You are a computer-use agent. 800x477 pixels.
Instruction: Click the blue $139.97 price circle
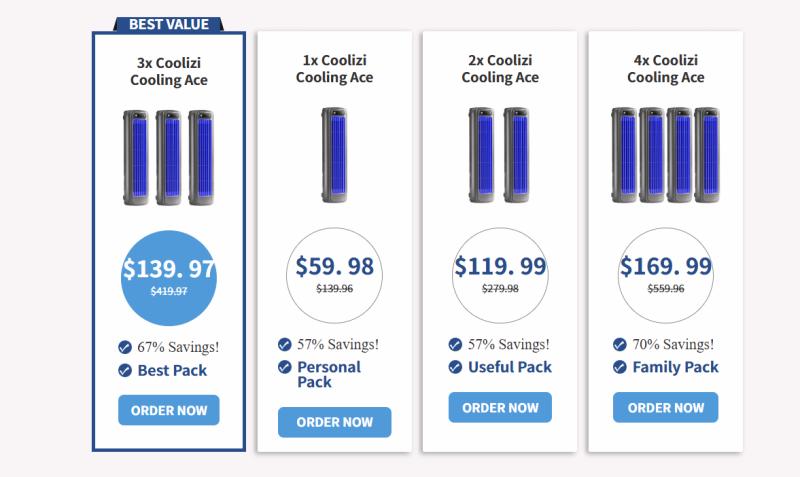click(x=169, y=278)
